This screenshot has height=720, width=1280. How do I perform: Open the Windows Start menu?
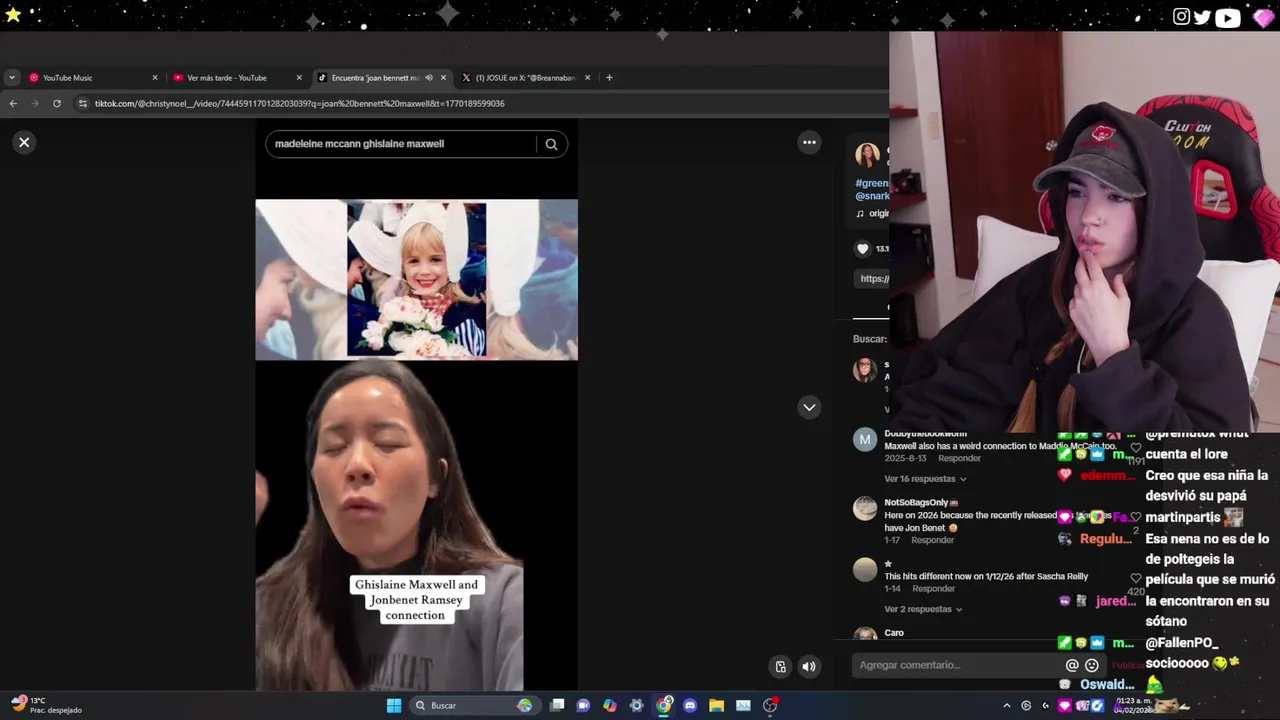coord(394,706)
